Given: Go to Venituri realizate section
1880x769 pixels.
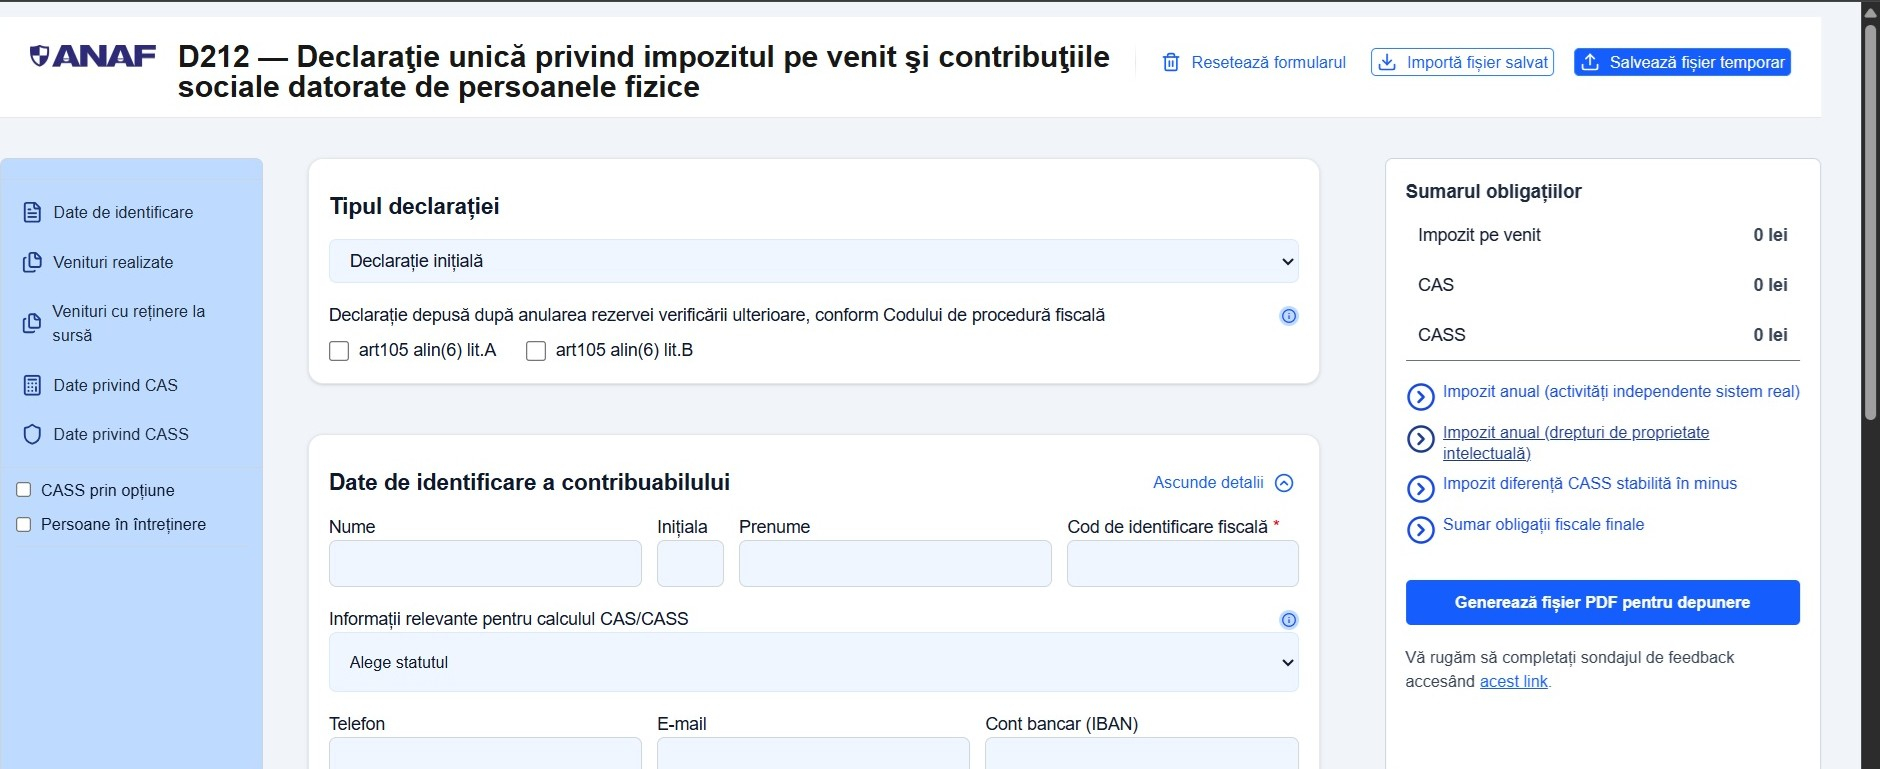Looking at the screenshot, I should (113, 263).
